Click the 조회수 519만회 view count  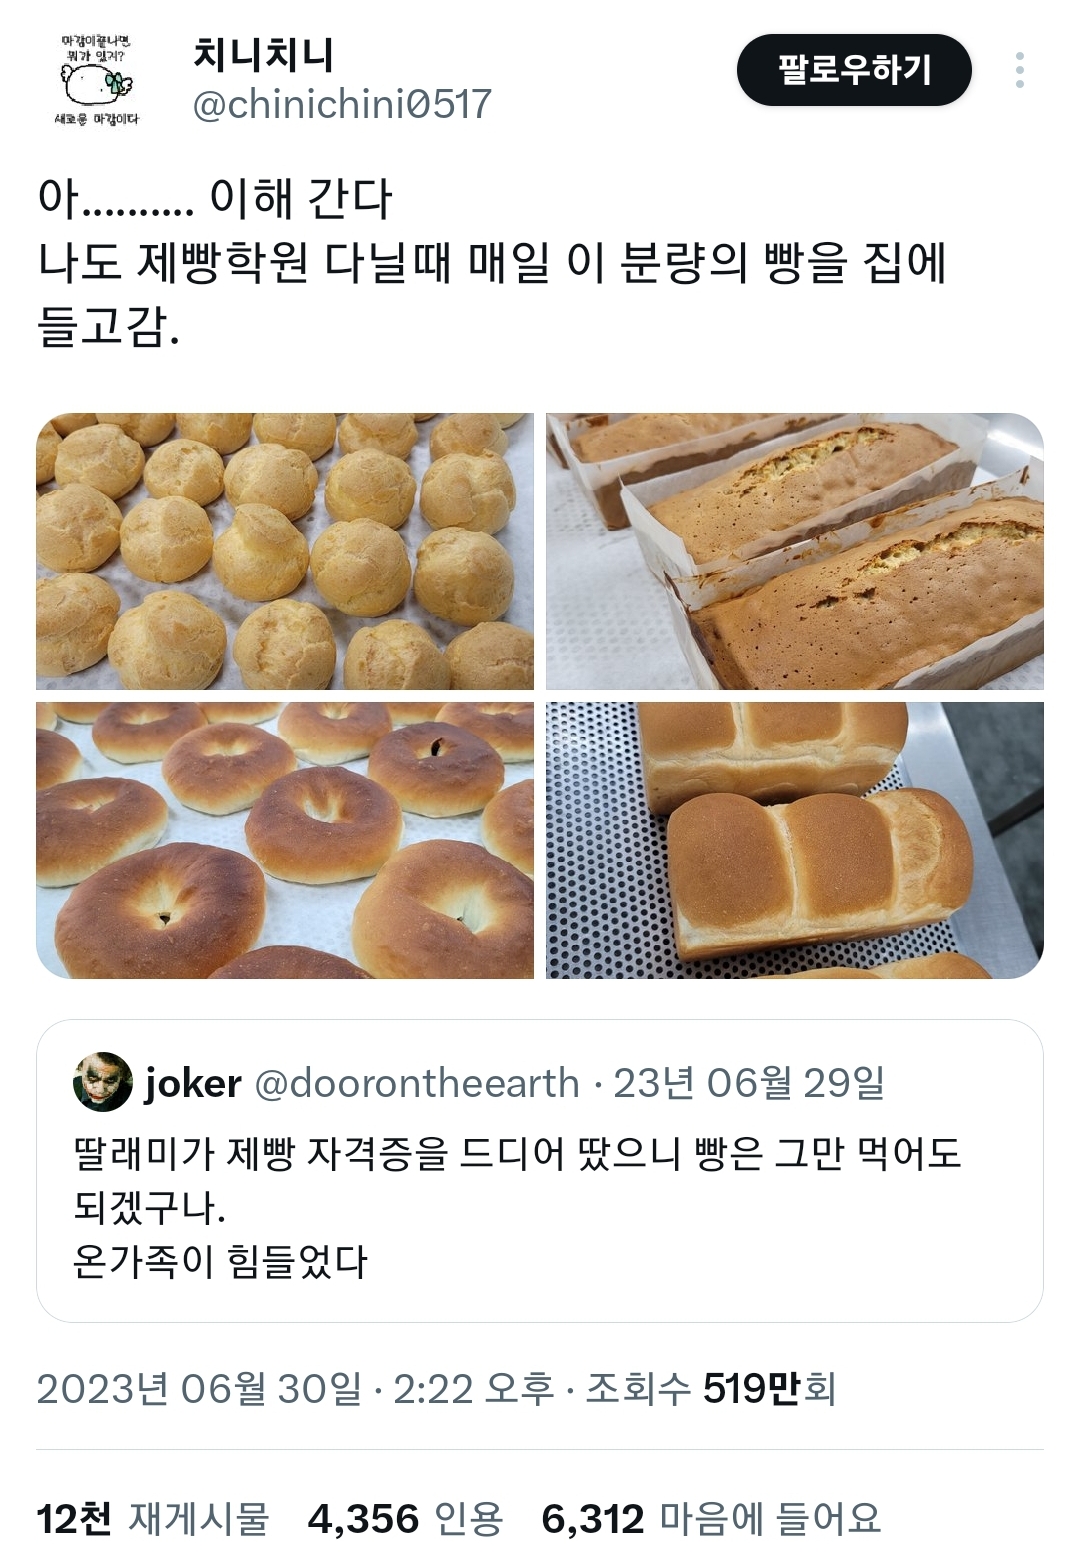[710, 1388]
